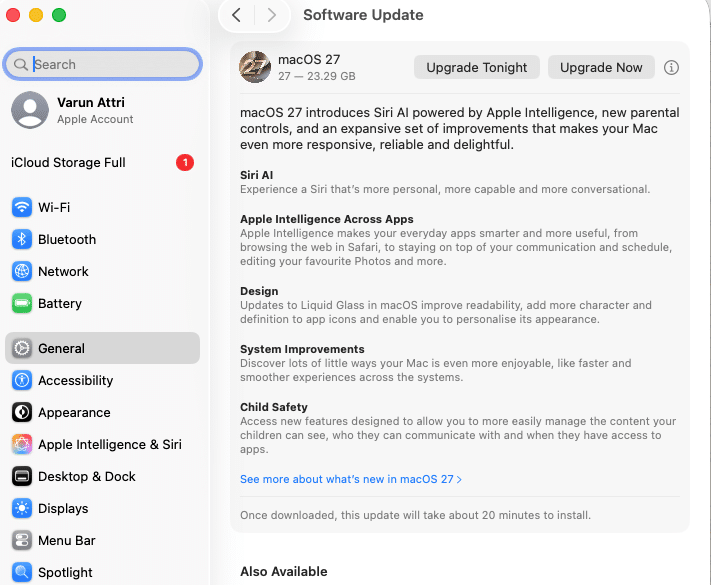Click the Apple Intelligence & Siri icon

(x=22, y=444)
